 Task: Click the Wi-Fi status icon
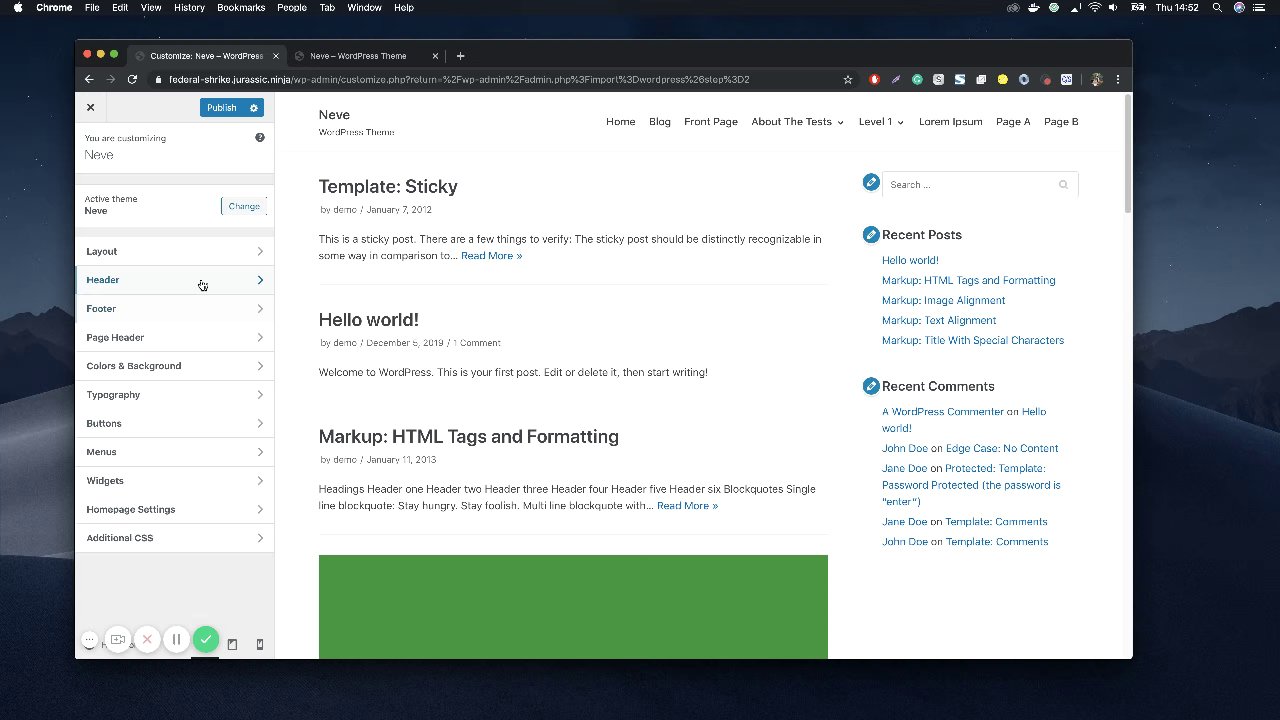1095,8
